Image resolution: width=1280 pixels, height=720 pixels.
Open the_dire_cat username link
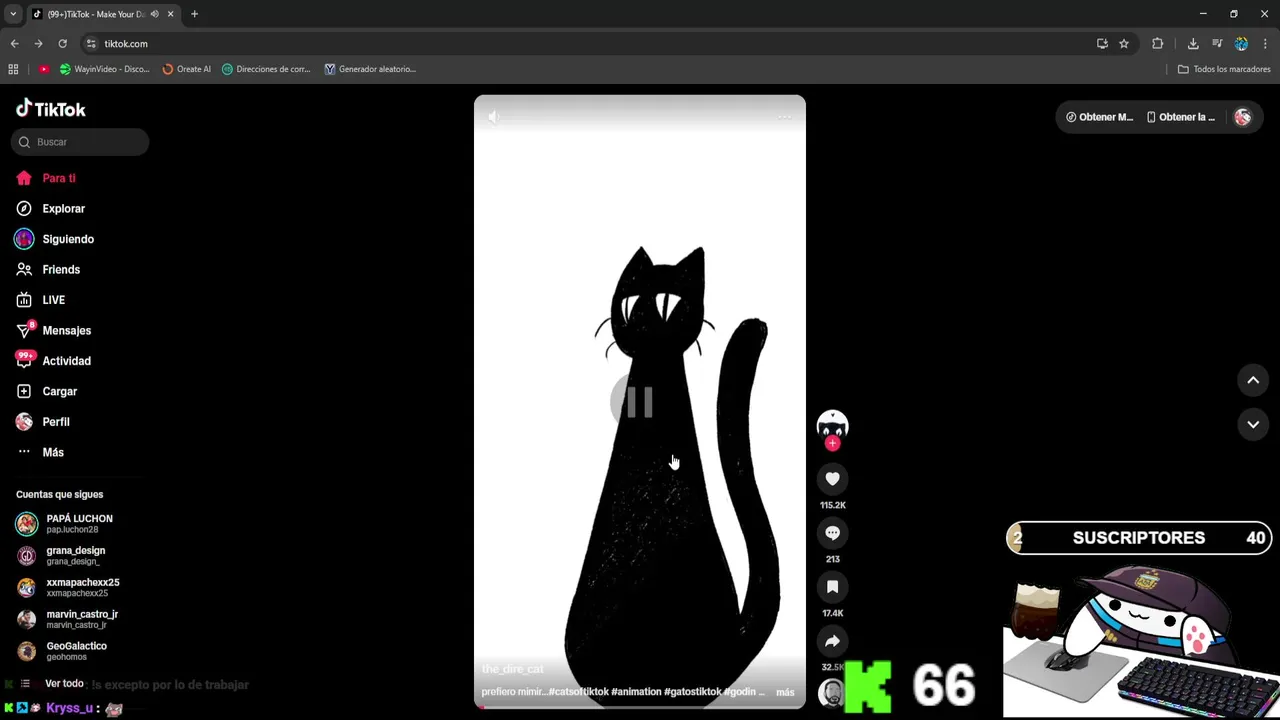[513, 669]
